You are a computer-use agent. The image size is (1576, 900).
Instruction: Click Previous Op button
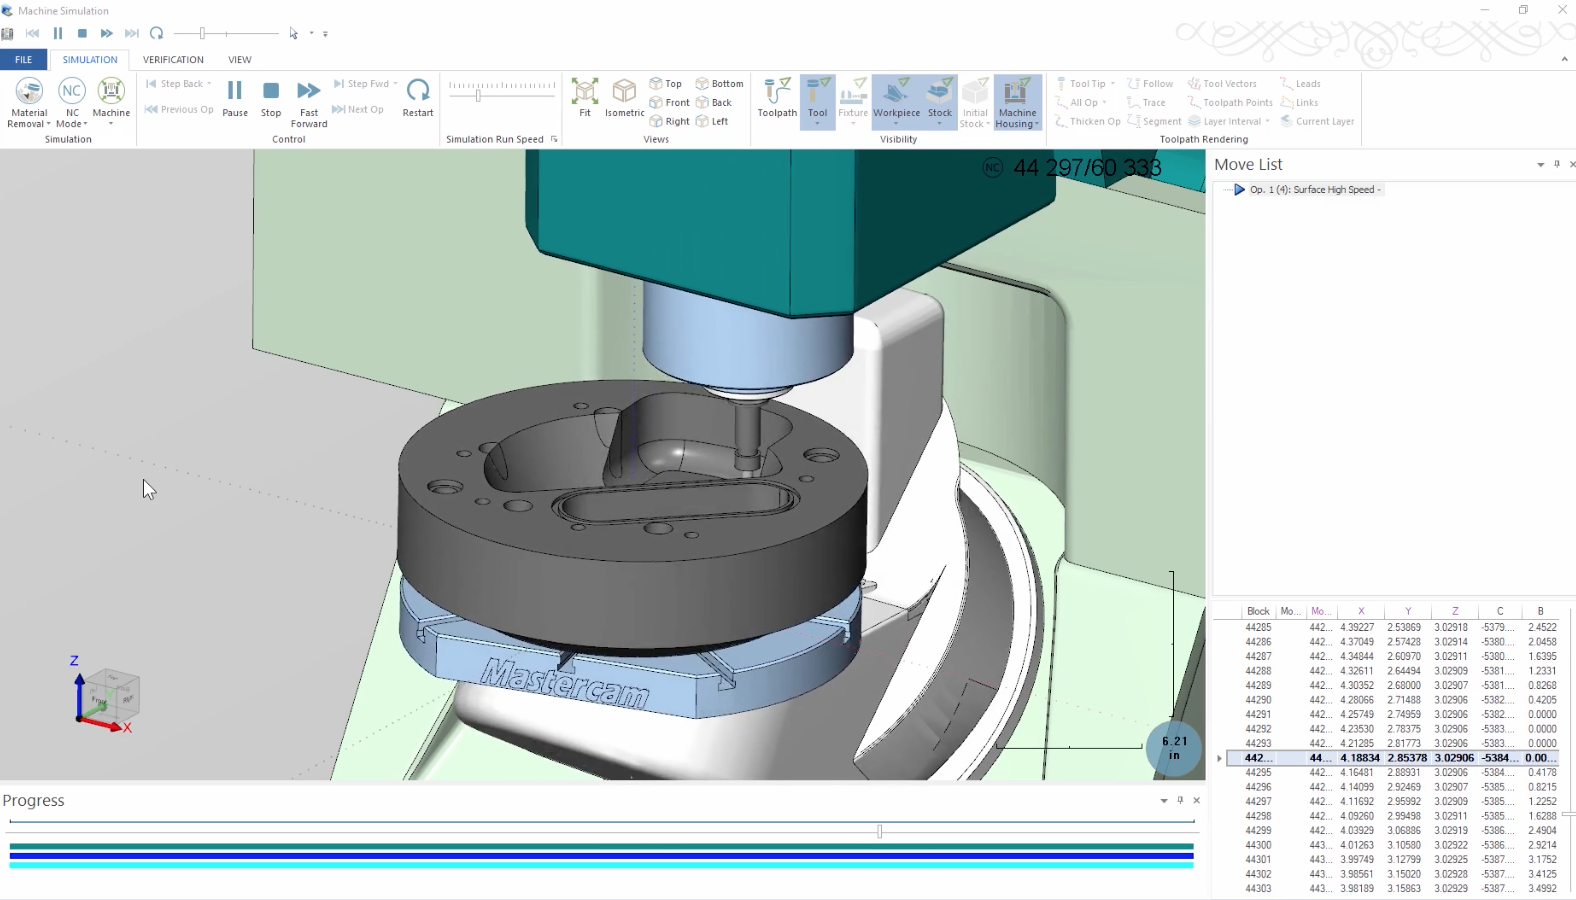179,110
